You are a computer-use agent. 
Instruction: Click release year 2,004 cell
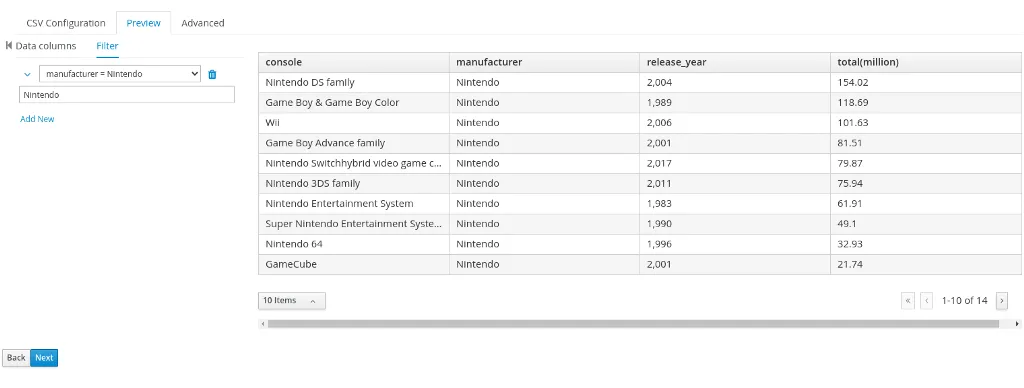735,82
